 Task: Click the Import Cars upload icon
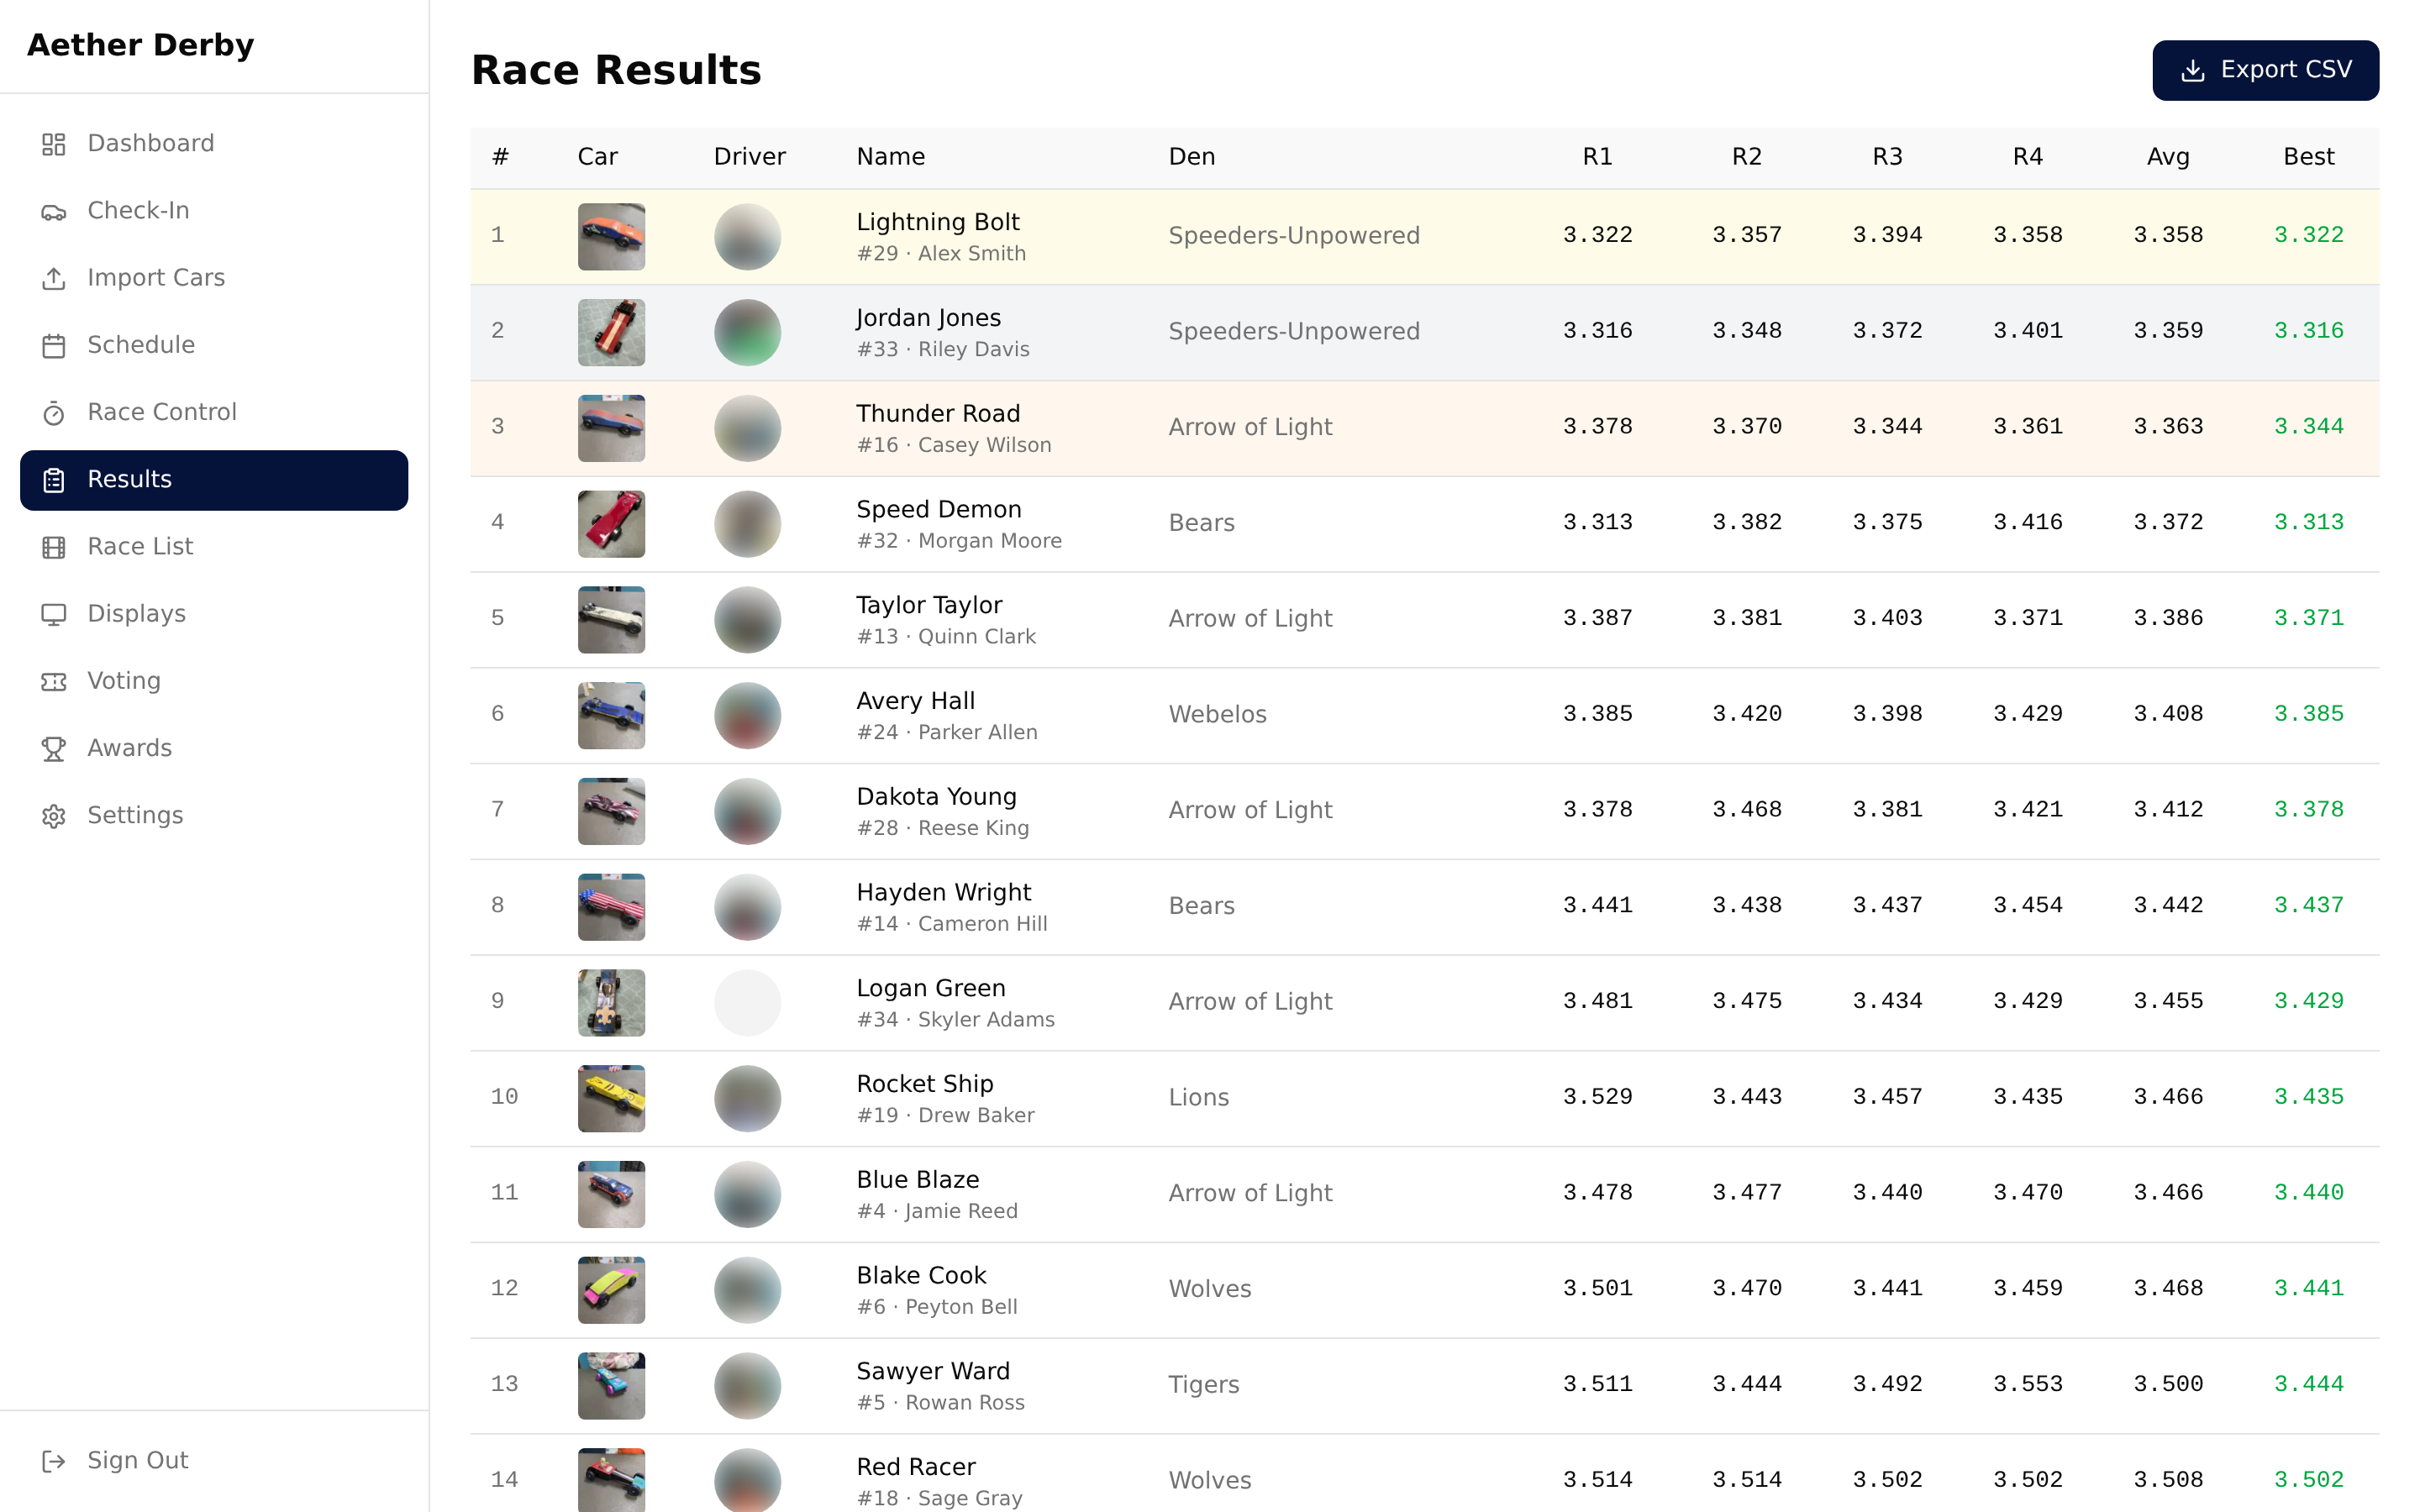[53, 278]
